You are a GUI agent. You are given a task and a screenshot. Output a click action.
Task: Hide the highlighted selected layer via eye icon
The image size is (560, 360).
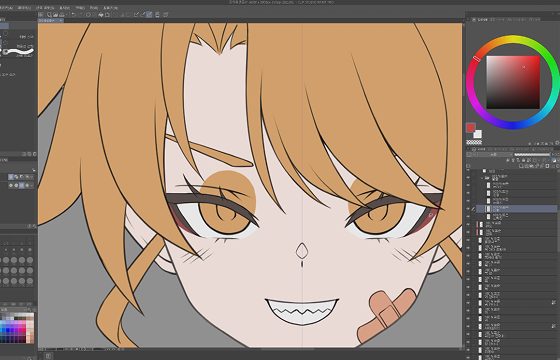click(x=468, y=209)
